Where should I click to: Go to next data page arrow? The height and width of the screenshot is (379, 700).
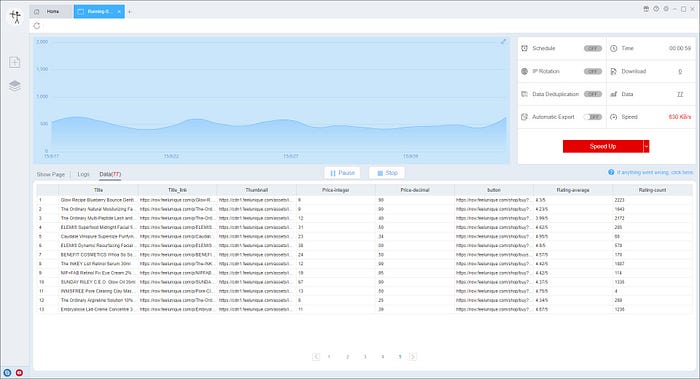tap(413, 357)
